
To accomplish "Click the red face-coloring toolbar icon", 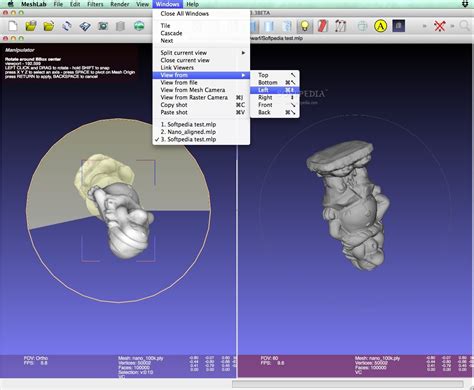I will tap(323, 26).
